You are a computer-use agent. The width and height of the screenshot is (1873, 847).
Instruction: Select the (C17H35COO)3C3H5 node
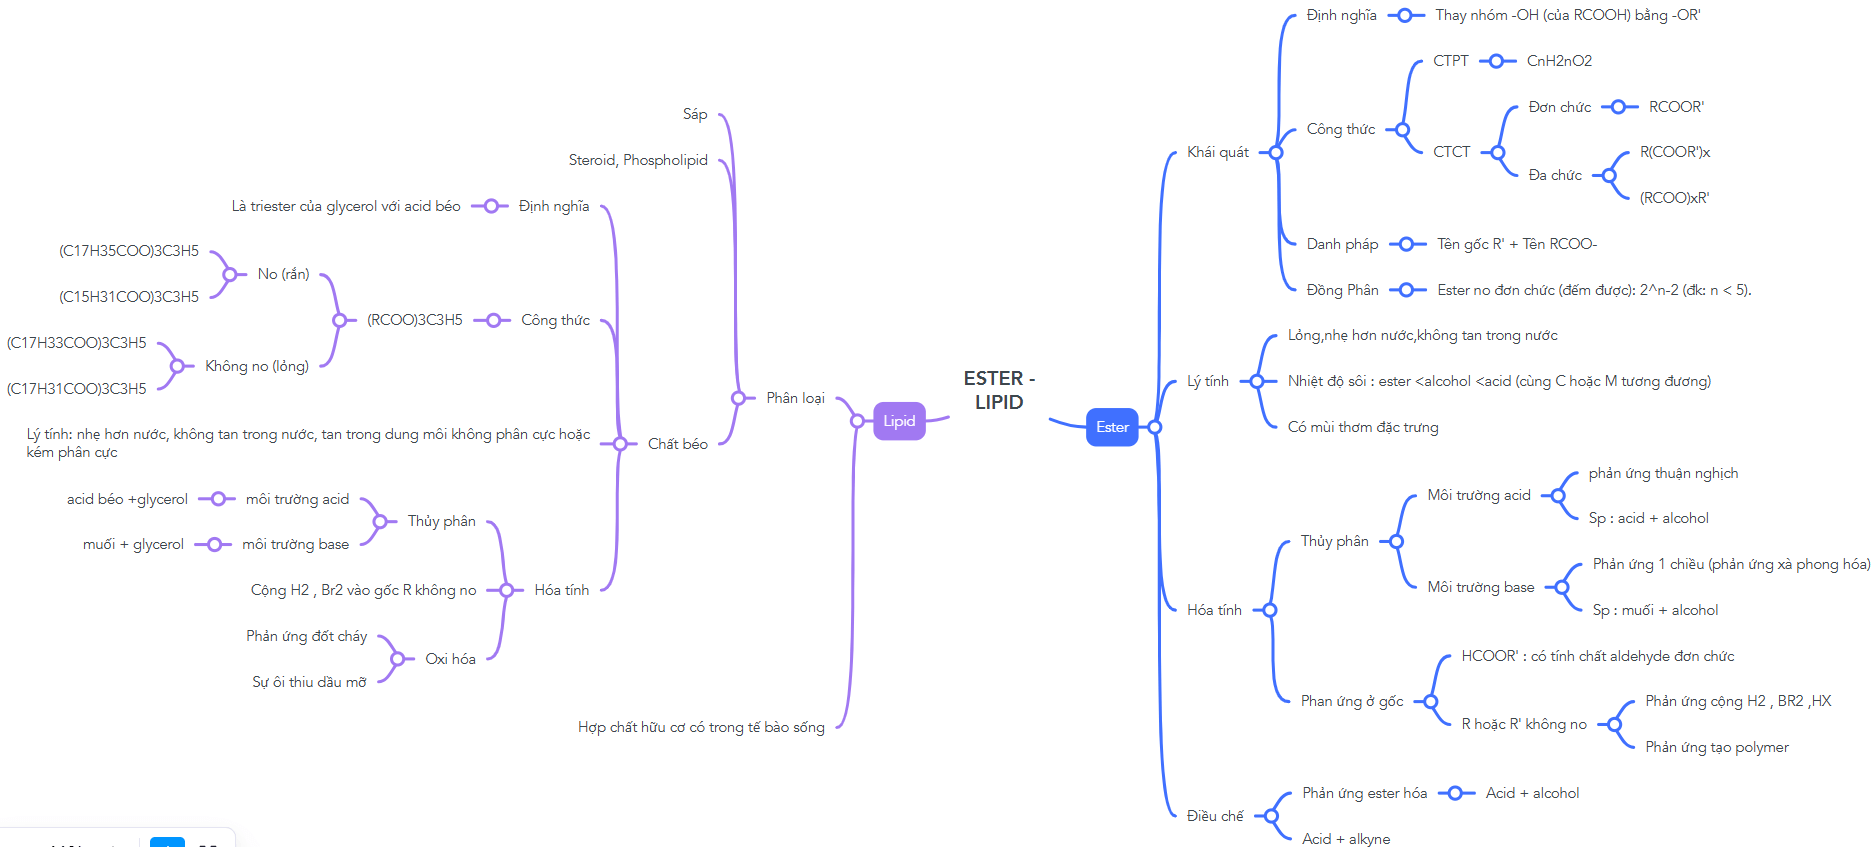point(129,251)
